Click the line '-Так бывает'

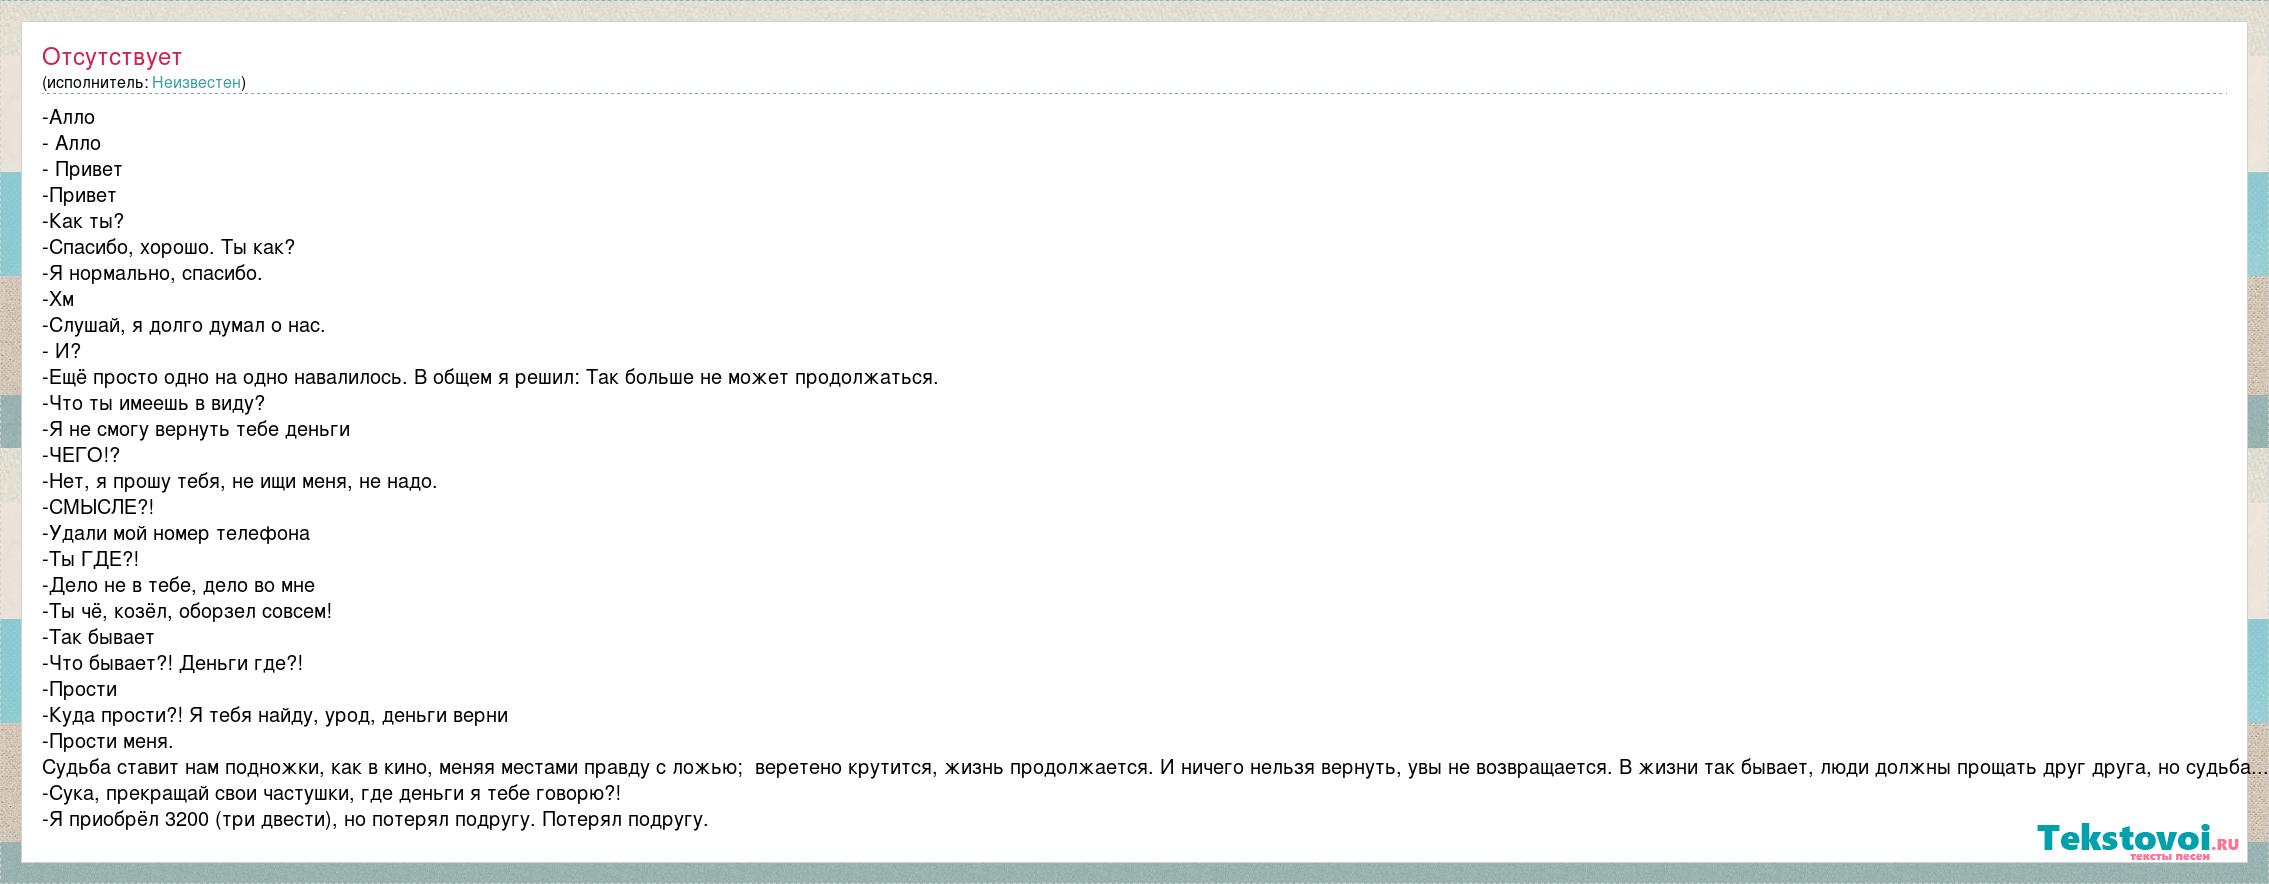tap(98, 637)
